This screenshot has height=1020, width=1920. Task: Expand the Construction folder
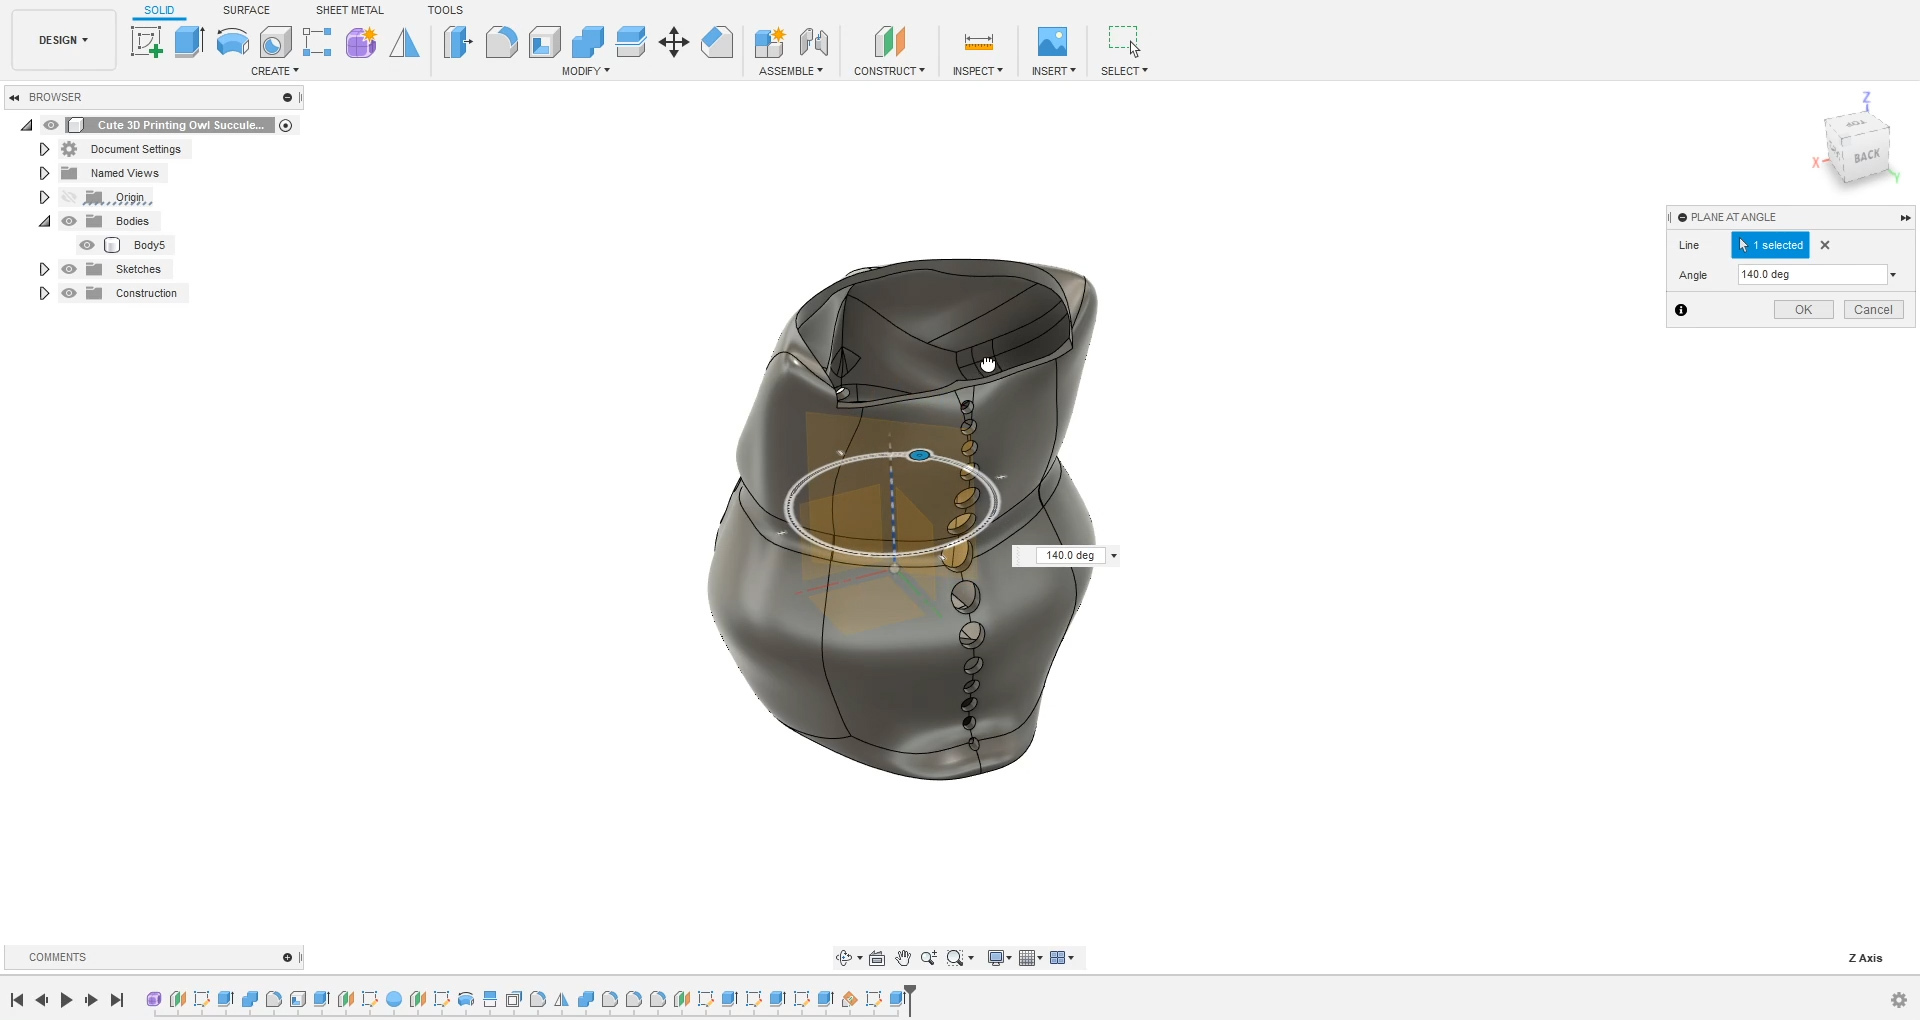(x=44, y=293)
